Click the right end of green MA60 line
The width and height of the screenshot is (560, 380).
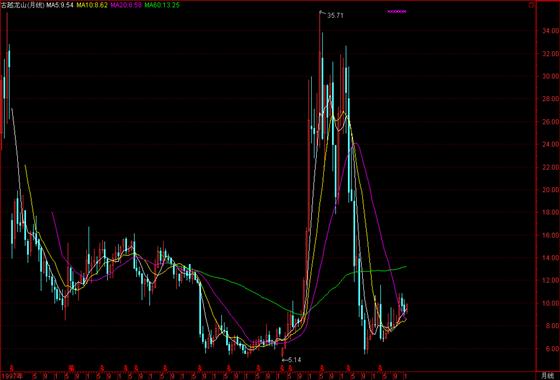click(x=405, y=266)
